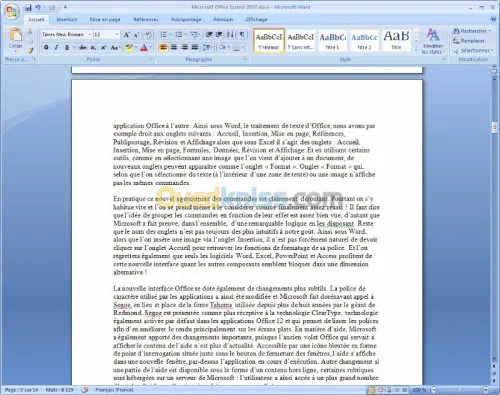
Task: Apply the Normal style
Action: (269, 41)
